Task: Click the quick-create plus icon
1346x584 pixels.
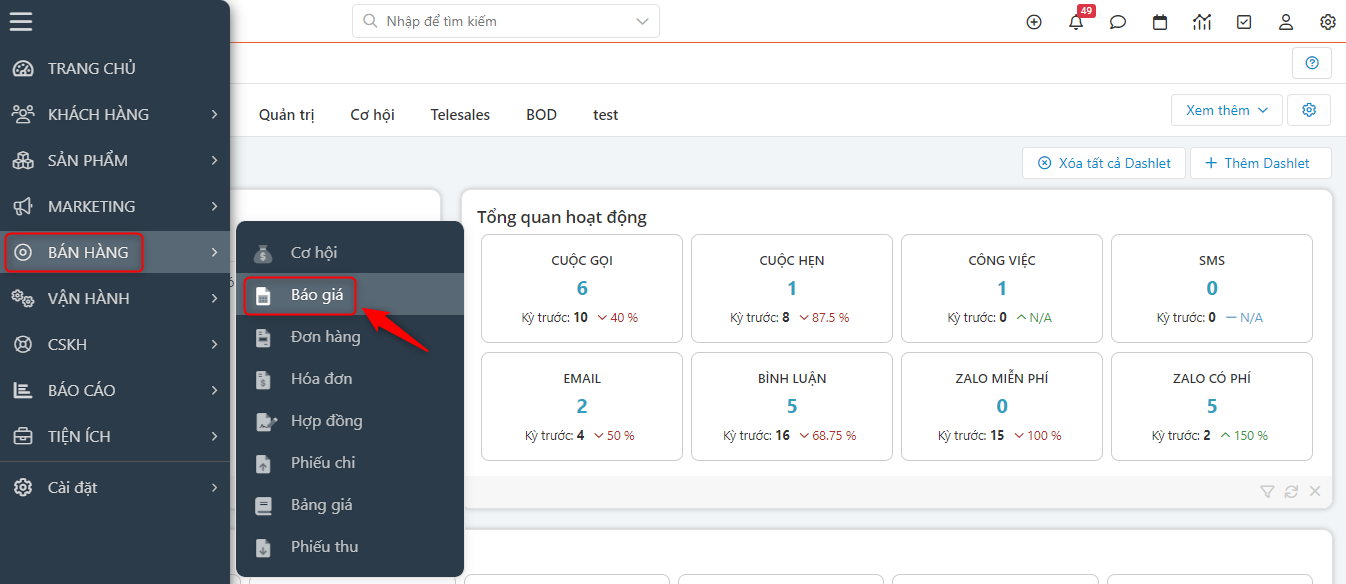Action: (1033, 21)
